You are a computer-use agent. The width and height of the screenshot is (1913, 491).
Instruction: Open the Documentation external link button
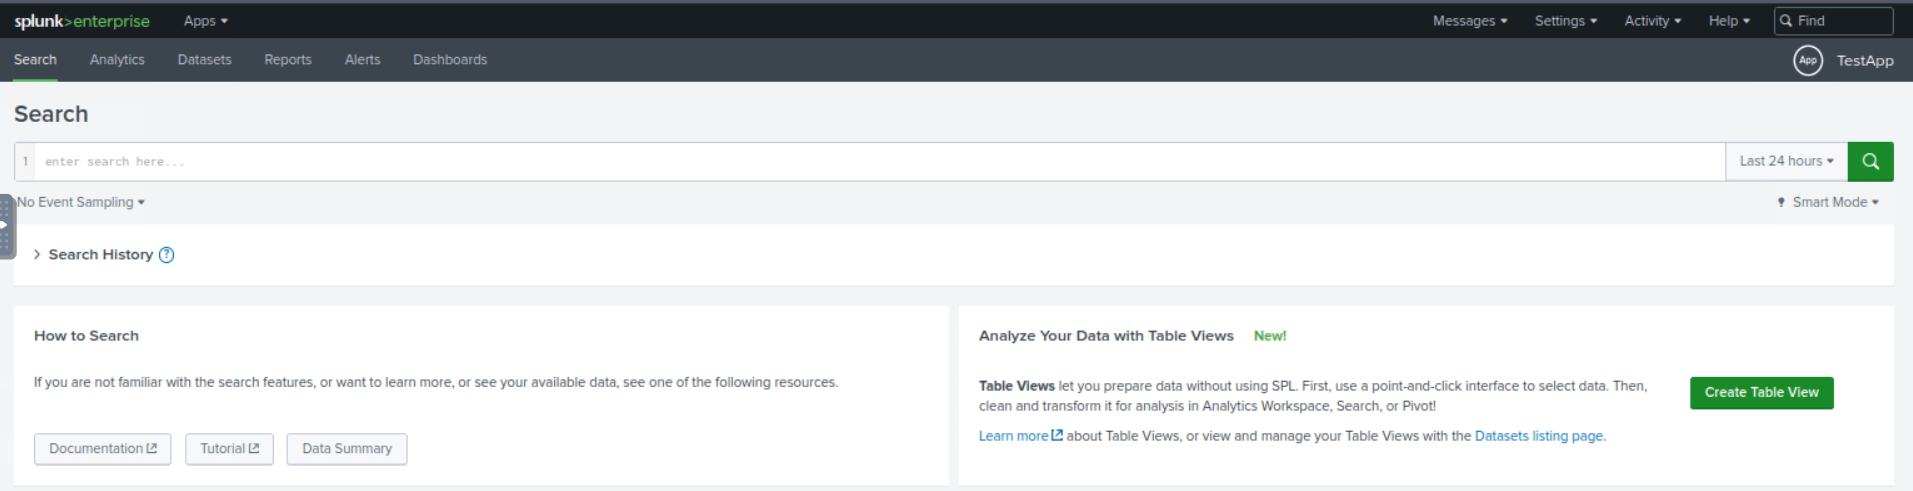[x=102, y=449]
